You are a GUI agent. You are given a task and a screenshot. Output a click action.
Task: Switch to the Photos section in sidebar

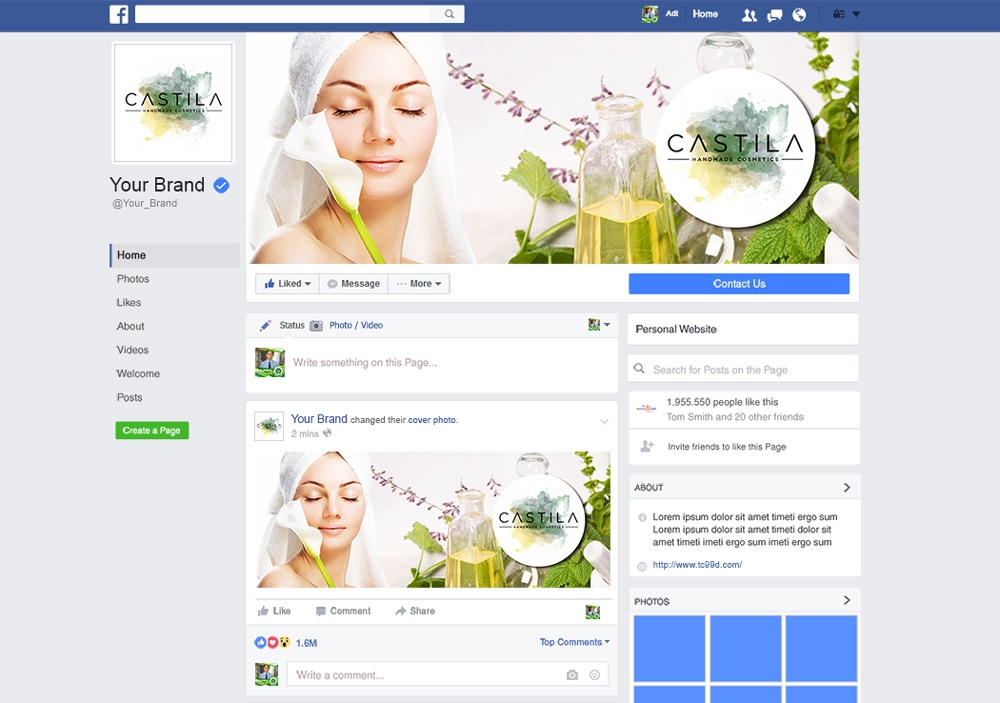pyautogui.click(x=132, y=278)
